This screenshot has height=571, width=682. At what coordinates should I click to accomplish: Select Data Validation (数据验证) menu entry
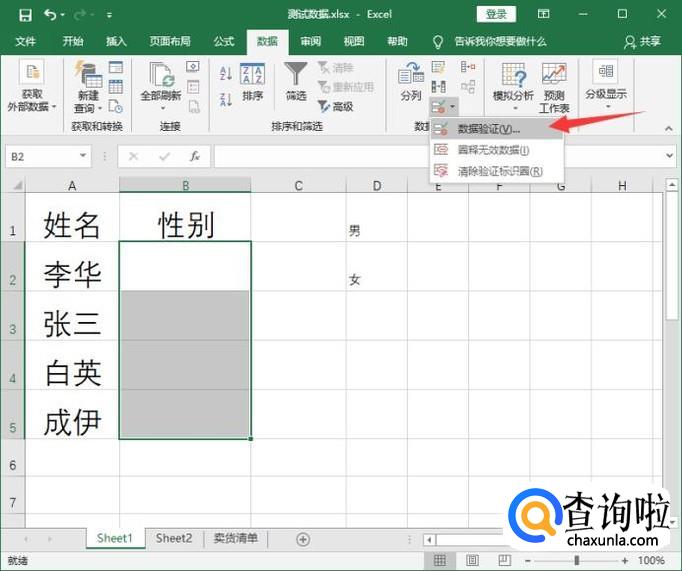(x=488, y=129)
